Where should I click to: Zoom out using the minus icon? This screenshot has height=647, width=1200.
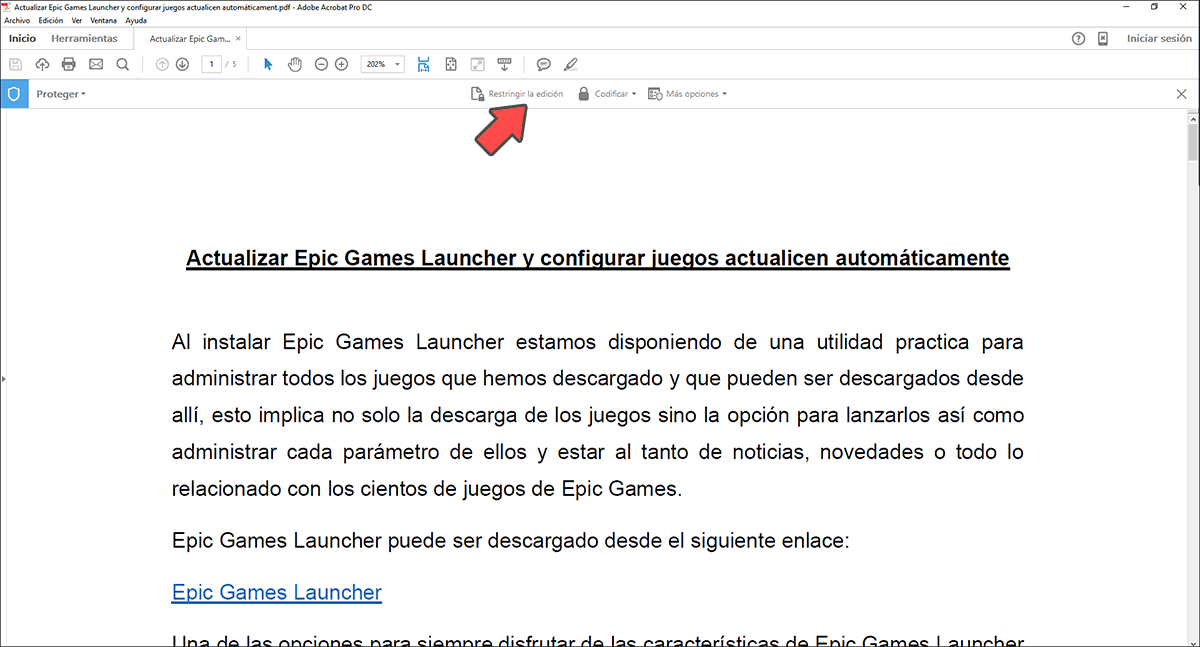(x=321, y=64)
